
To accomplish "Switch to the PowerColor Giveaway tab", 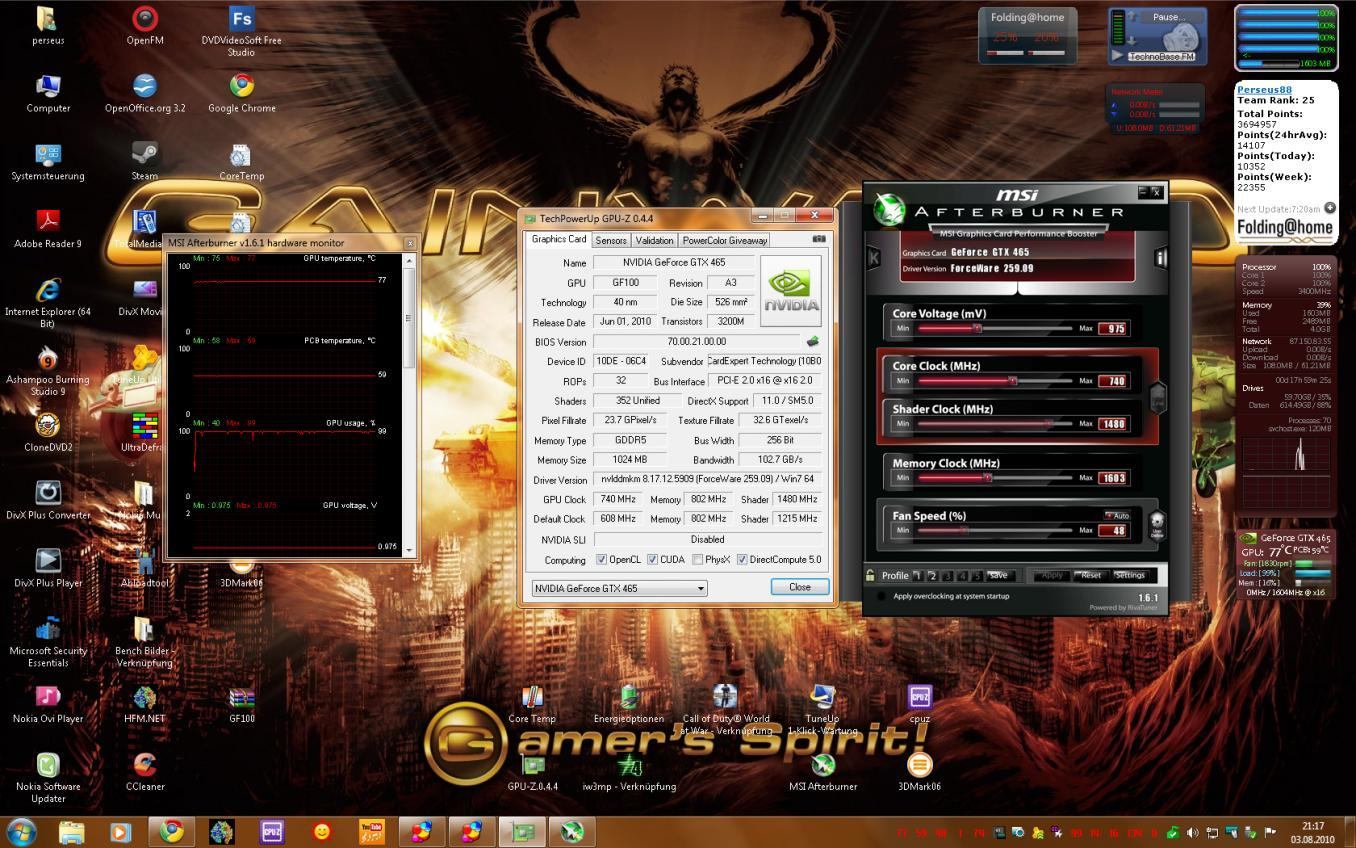I will pos(725,240).
